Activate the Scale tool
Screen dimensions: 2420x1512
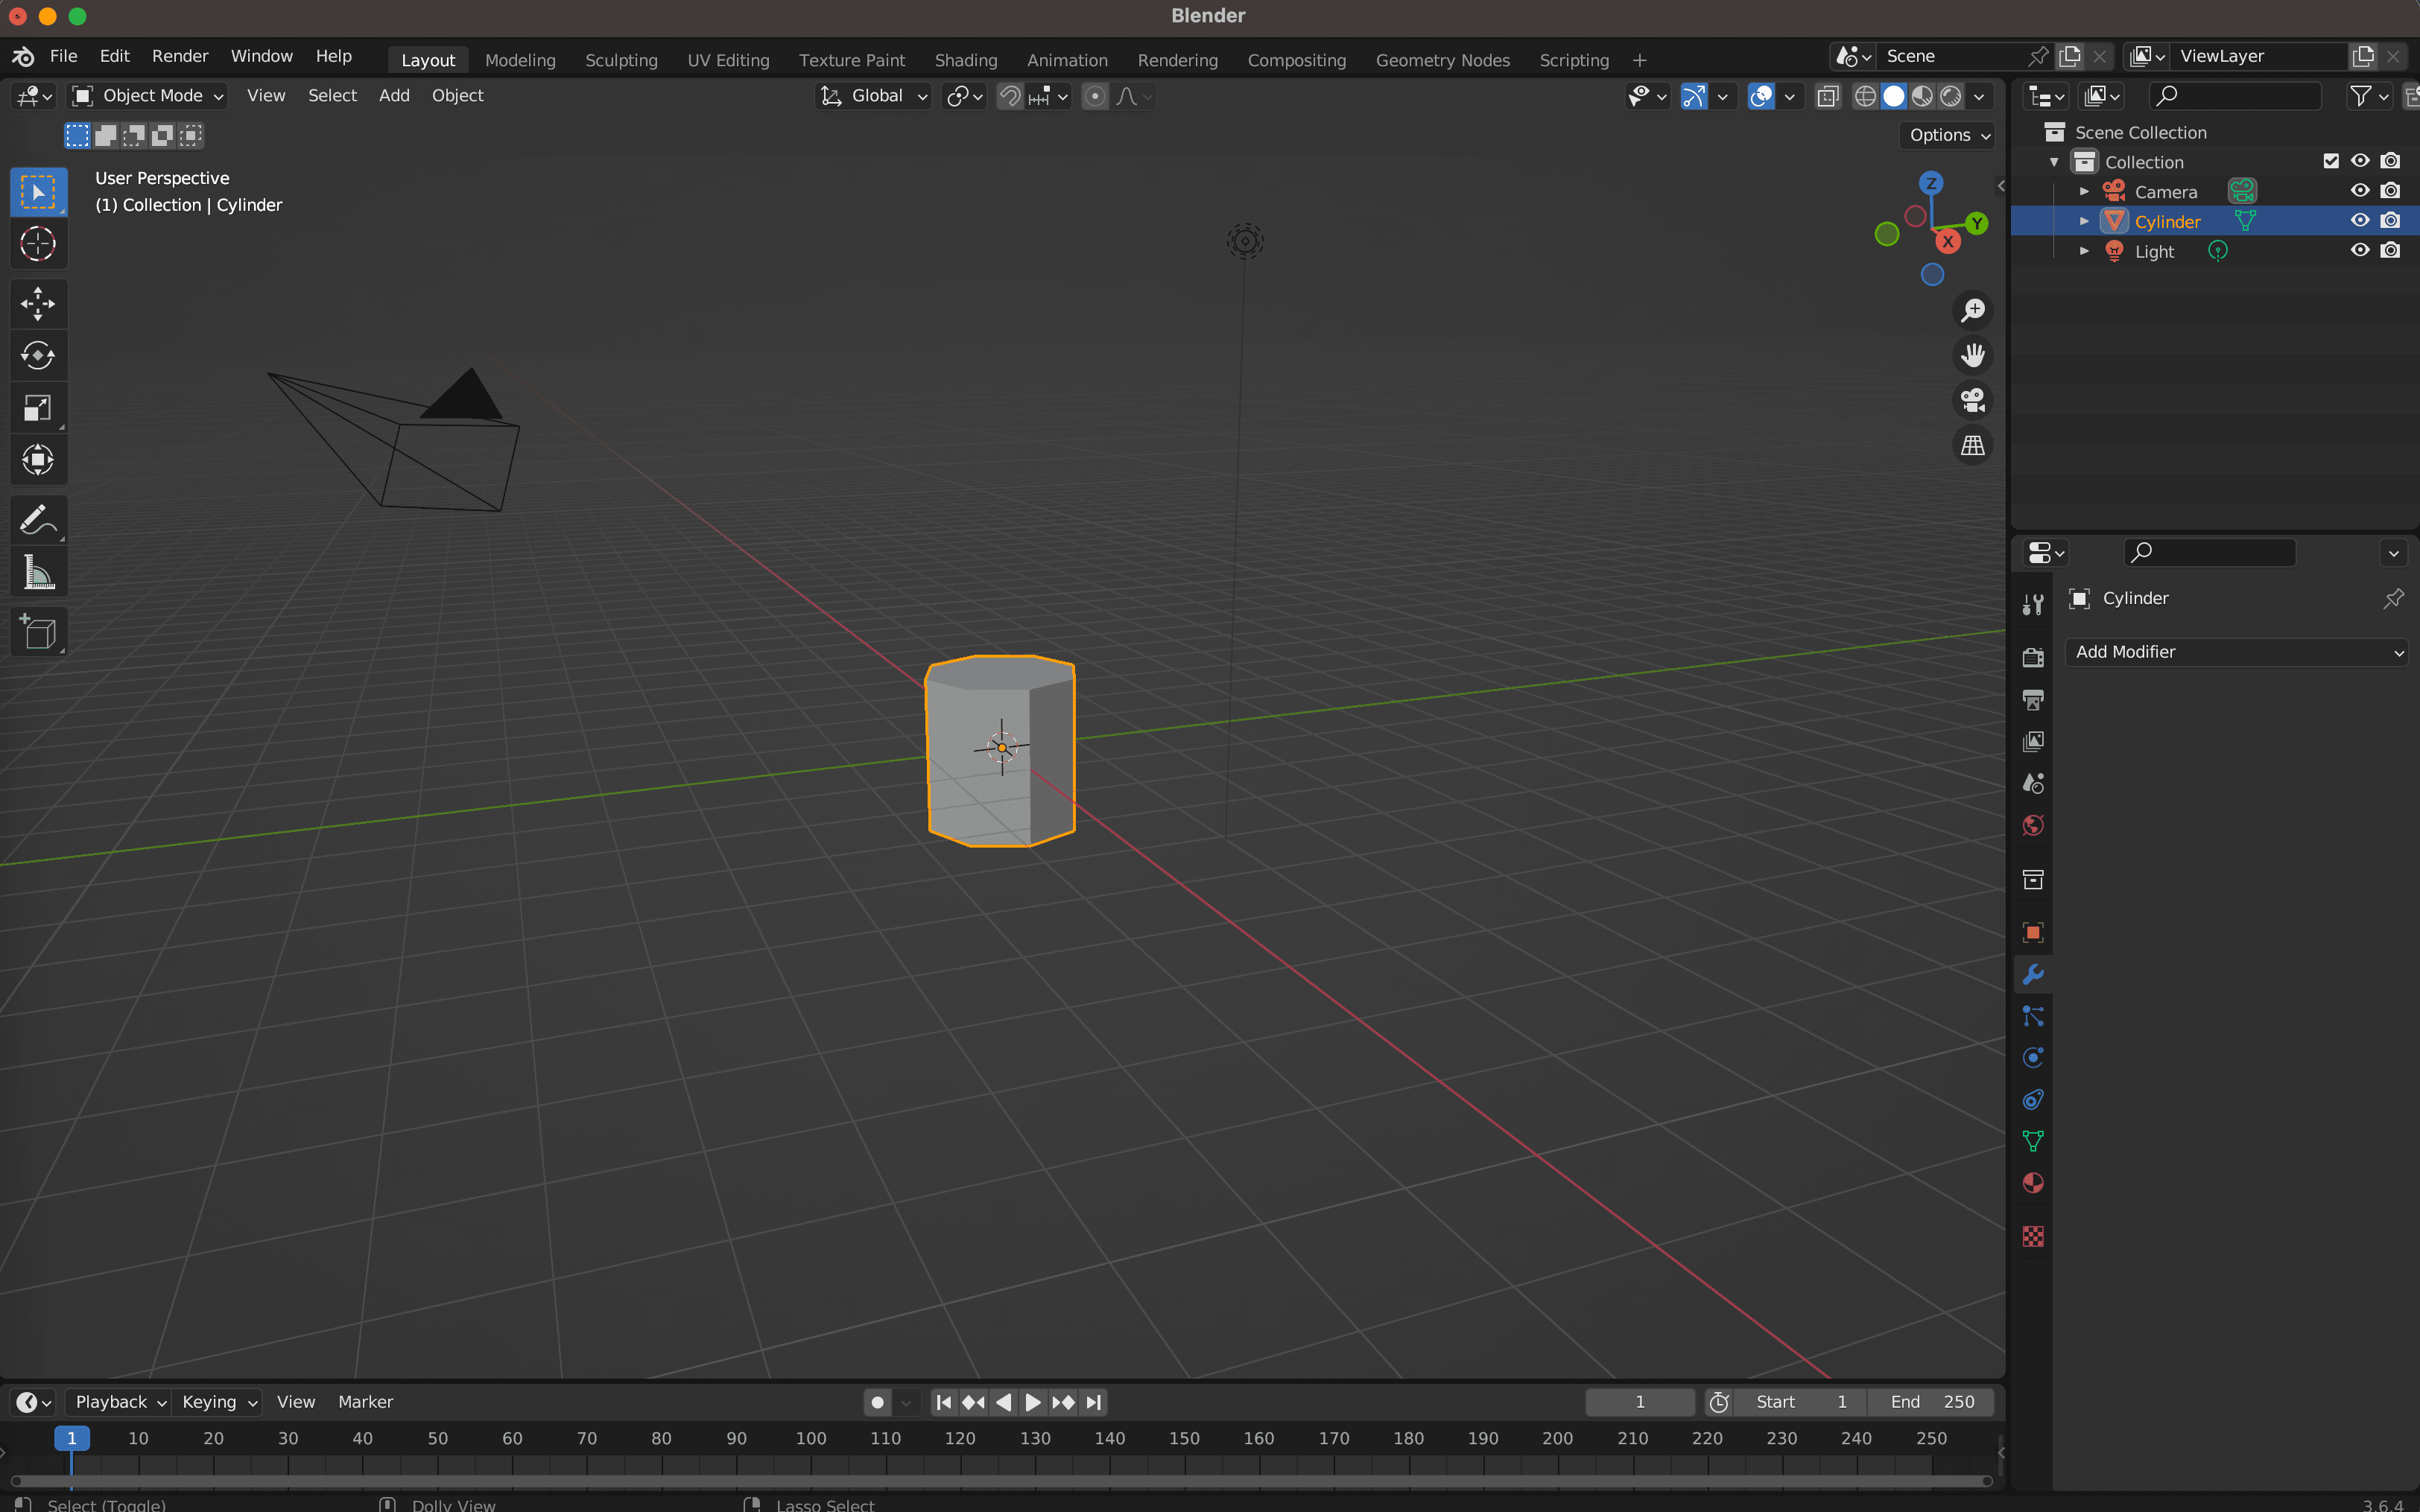(x=38, y=408)
